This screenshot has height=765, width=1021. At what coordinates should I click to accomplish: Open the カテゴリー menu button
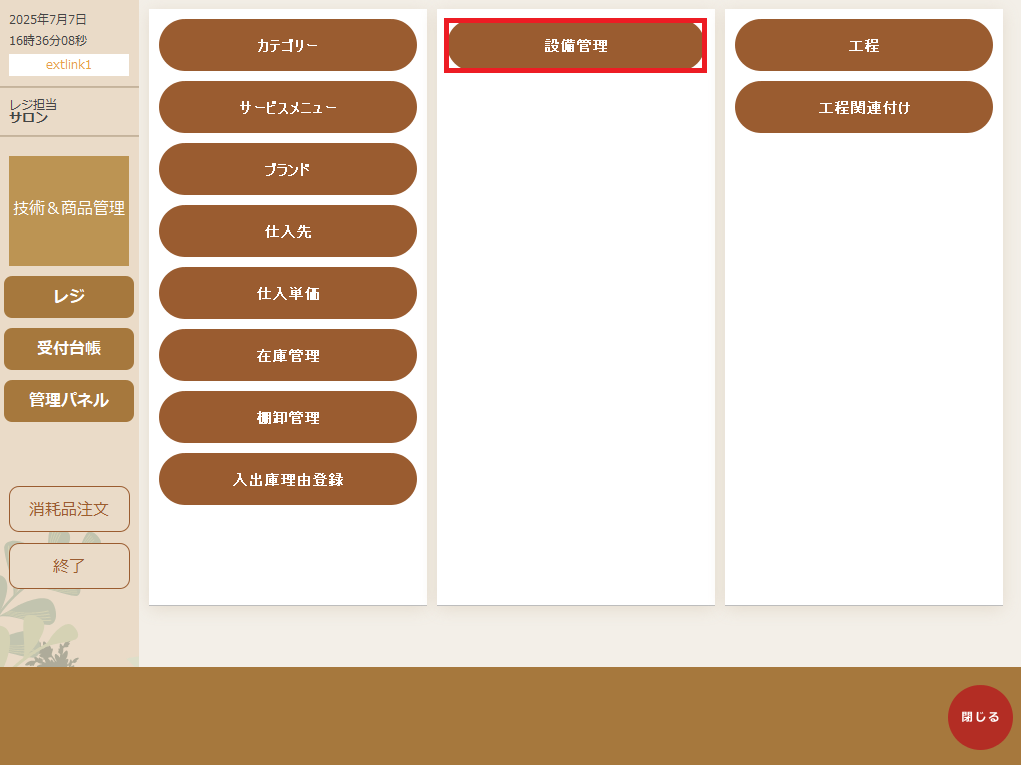tap(288, 45)
